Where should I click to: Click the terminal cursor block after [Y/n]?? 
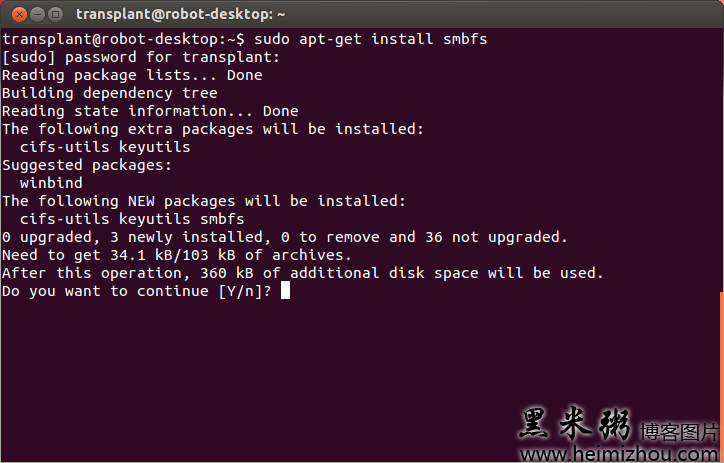[285, 291]
